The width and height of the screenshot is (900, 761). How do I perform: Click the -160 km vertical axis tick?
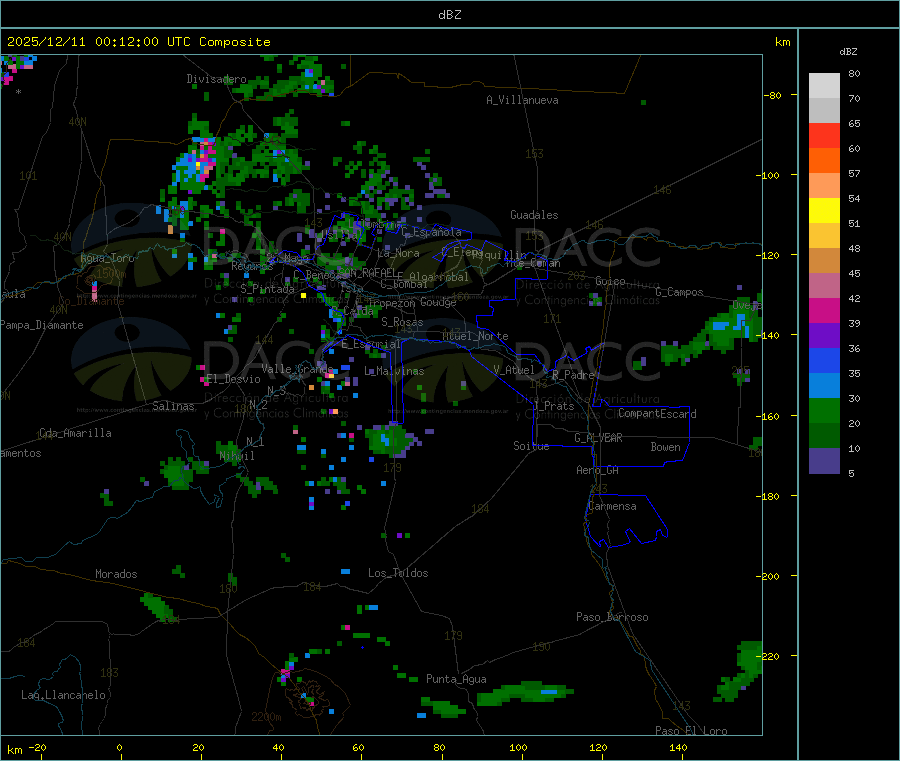[769, 416]
